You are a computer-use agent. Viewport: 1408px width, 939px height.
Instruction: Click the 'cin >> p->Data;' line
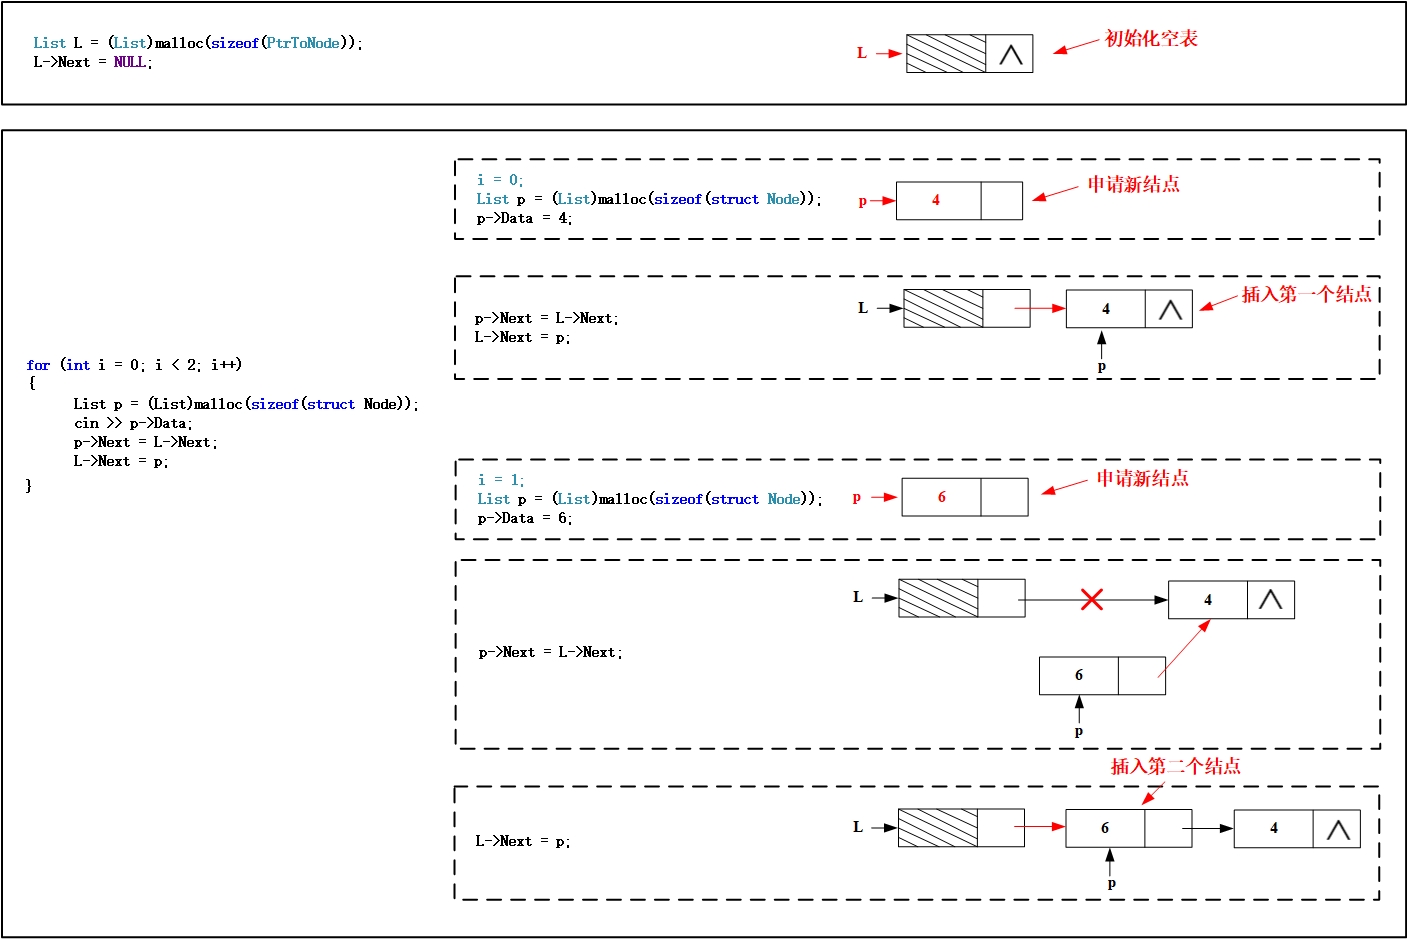click(133, 423)
